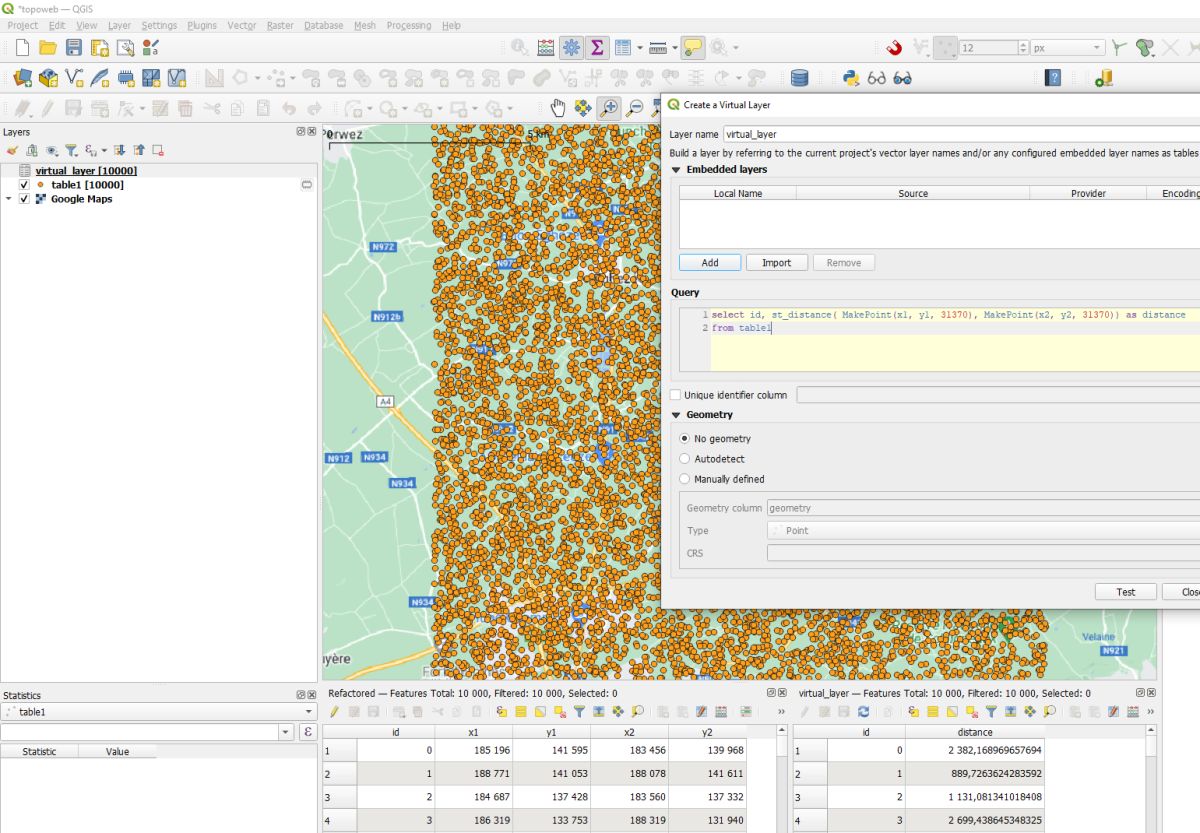Viewport: 1200px width, 833px height.
Task: Click Filter Legend funnel icon in Layers
Action: [72, 151]
